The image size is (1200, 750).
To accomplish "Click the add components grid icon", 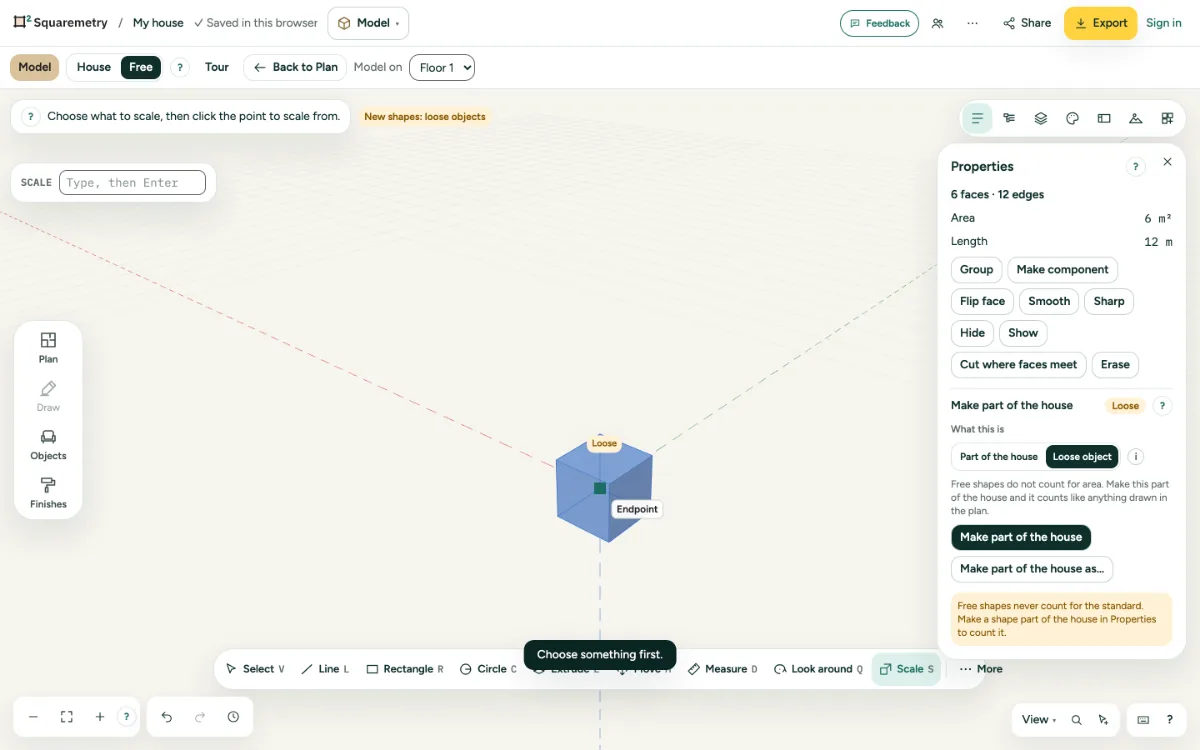I will tap(1167, 118).
